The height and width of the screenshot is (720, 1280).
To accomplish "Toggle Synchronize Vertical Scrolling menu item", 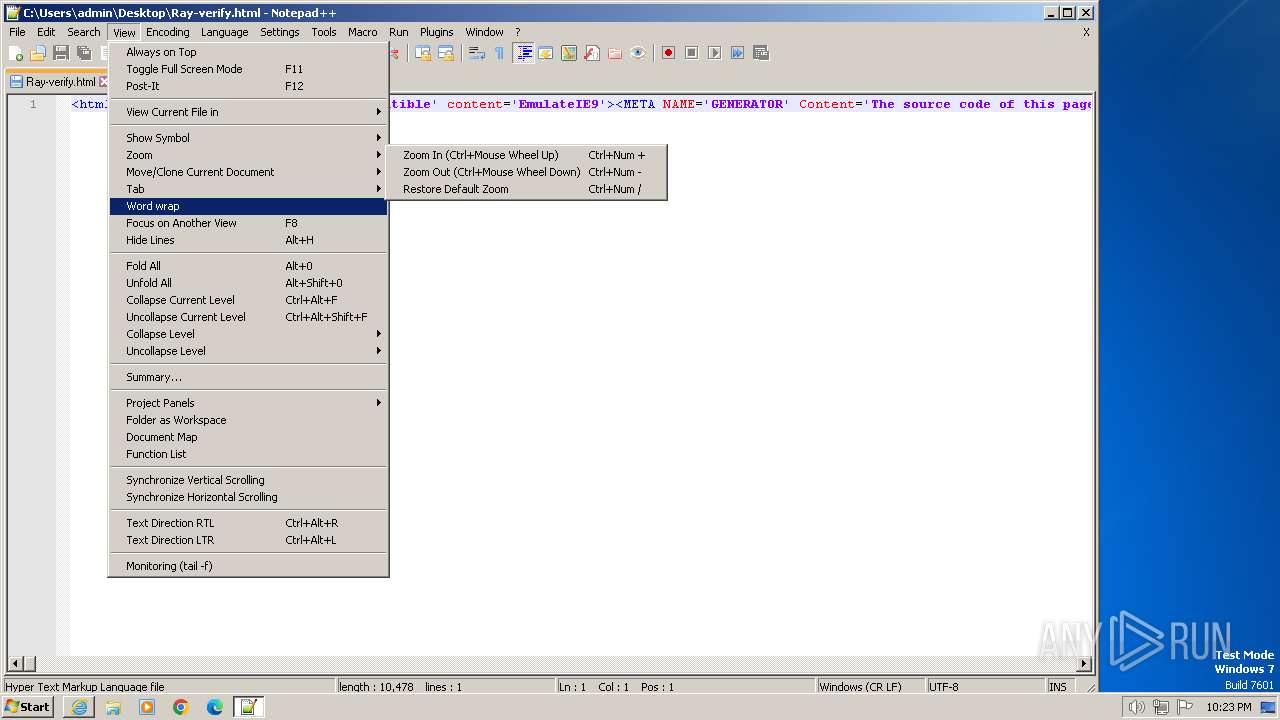I will [248, 480].
